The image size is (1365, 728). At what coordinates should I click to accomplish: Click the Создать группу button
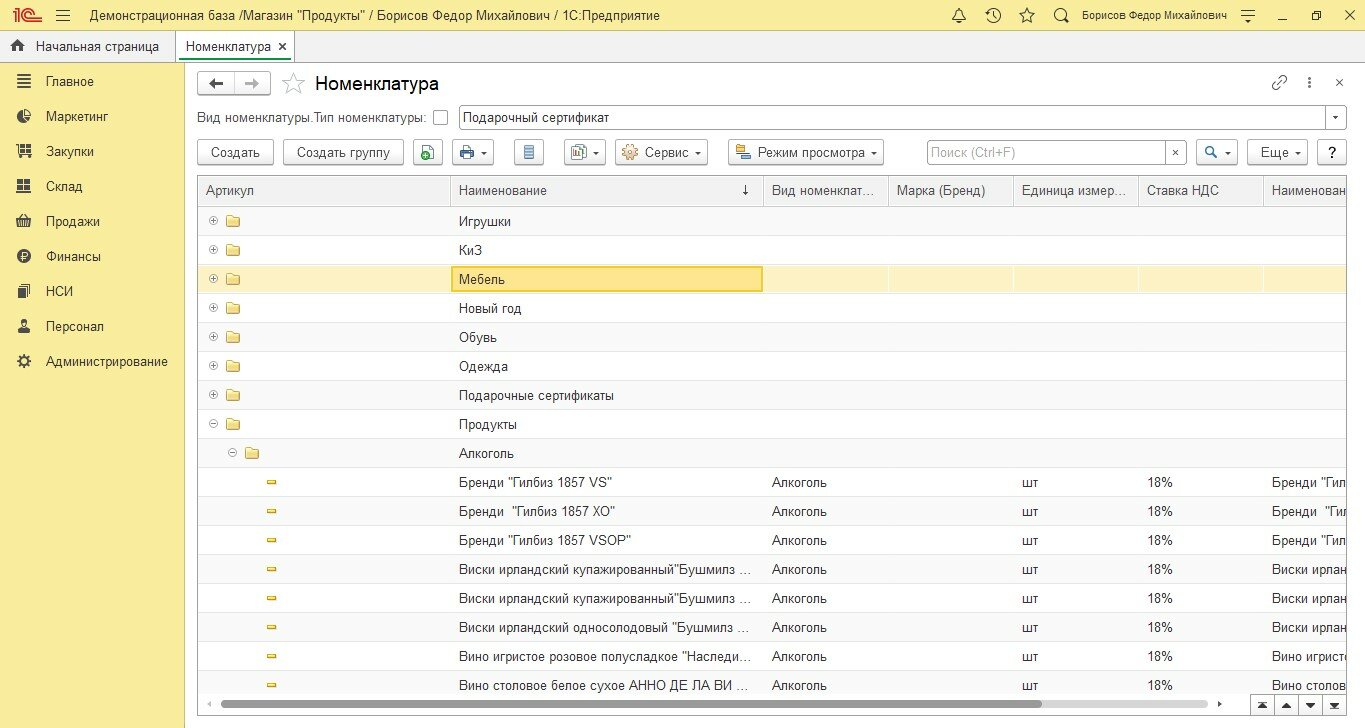[344, 152]
